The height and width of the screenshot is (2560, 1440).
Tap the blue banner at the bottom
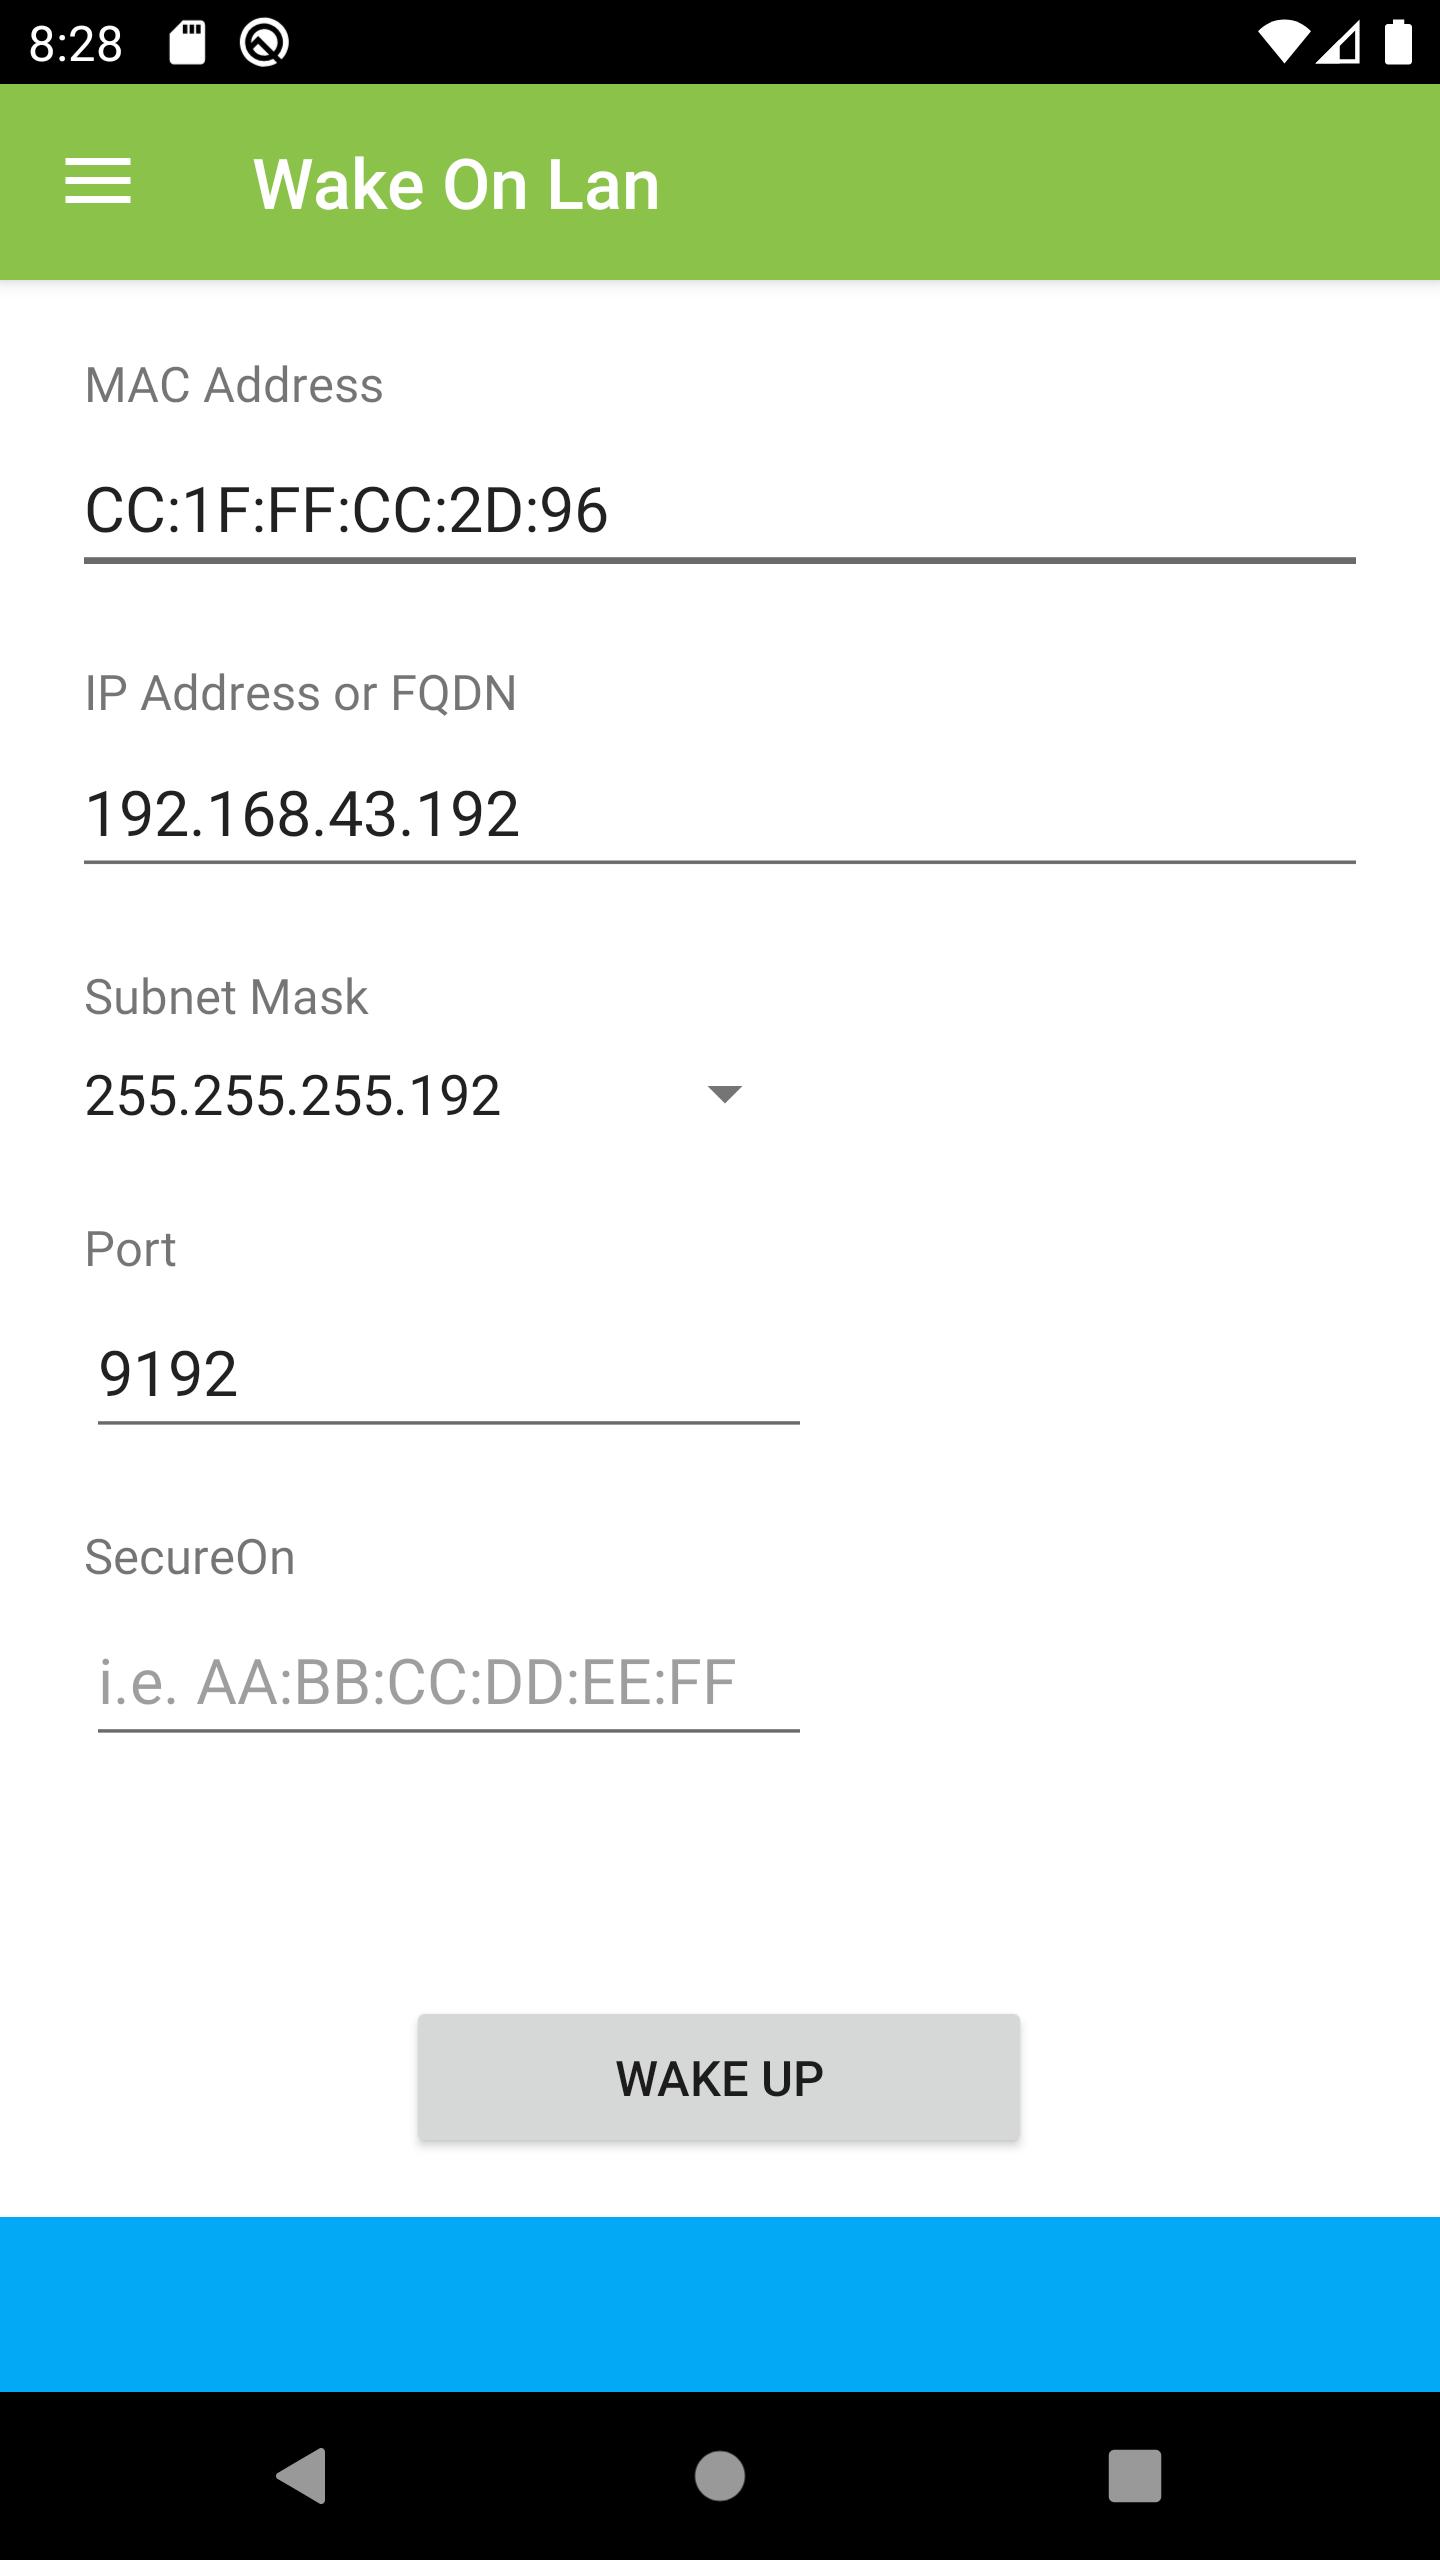[720, 2304]
